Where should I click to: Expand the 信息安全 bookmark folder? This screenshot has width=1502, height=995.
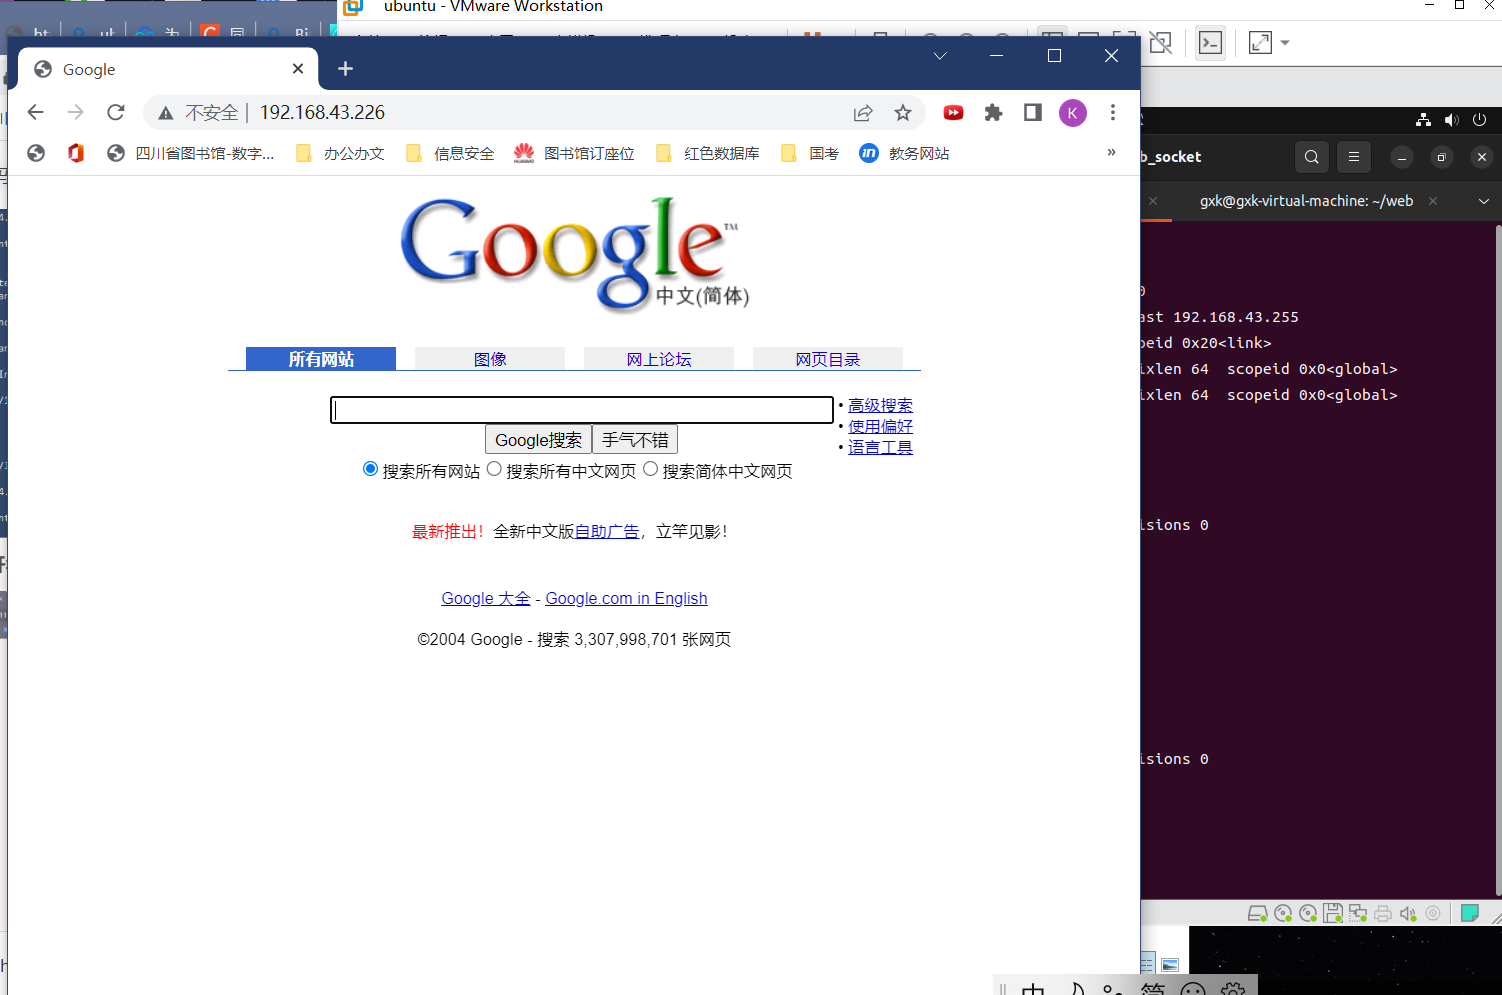coord(450,153)
